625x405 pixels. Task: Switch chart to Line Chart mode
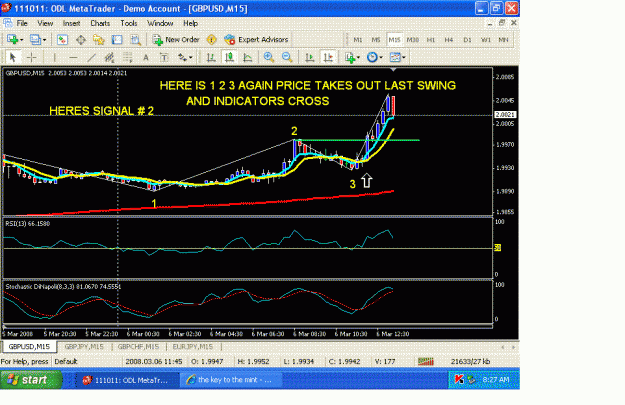[248, 57]
